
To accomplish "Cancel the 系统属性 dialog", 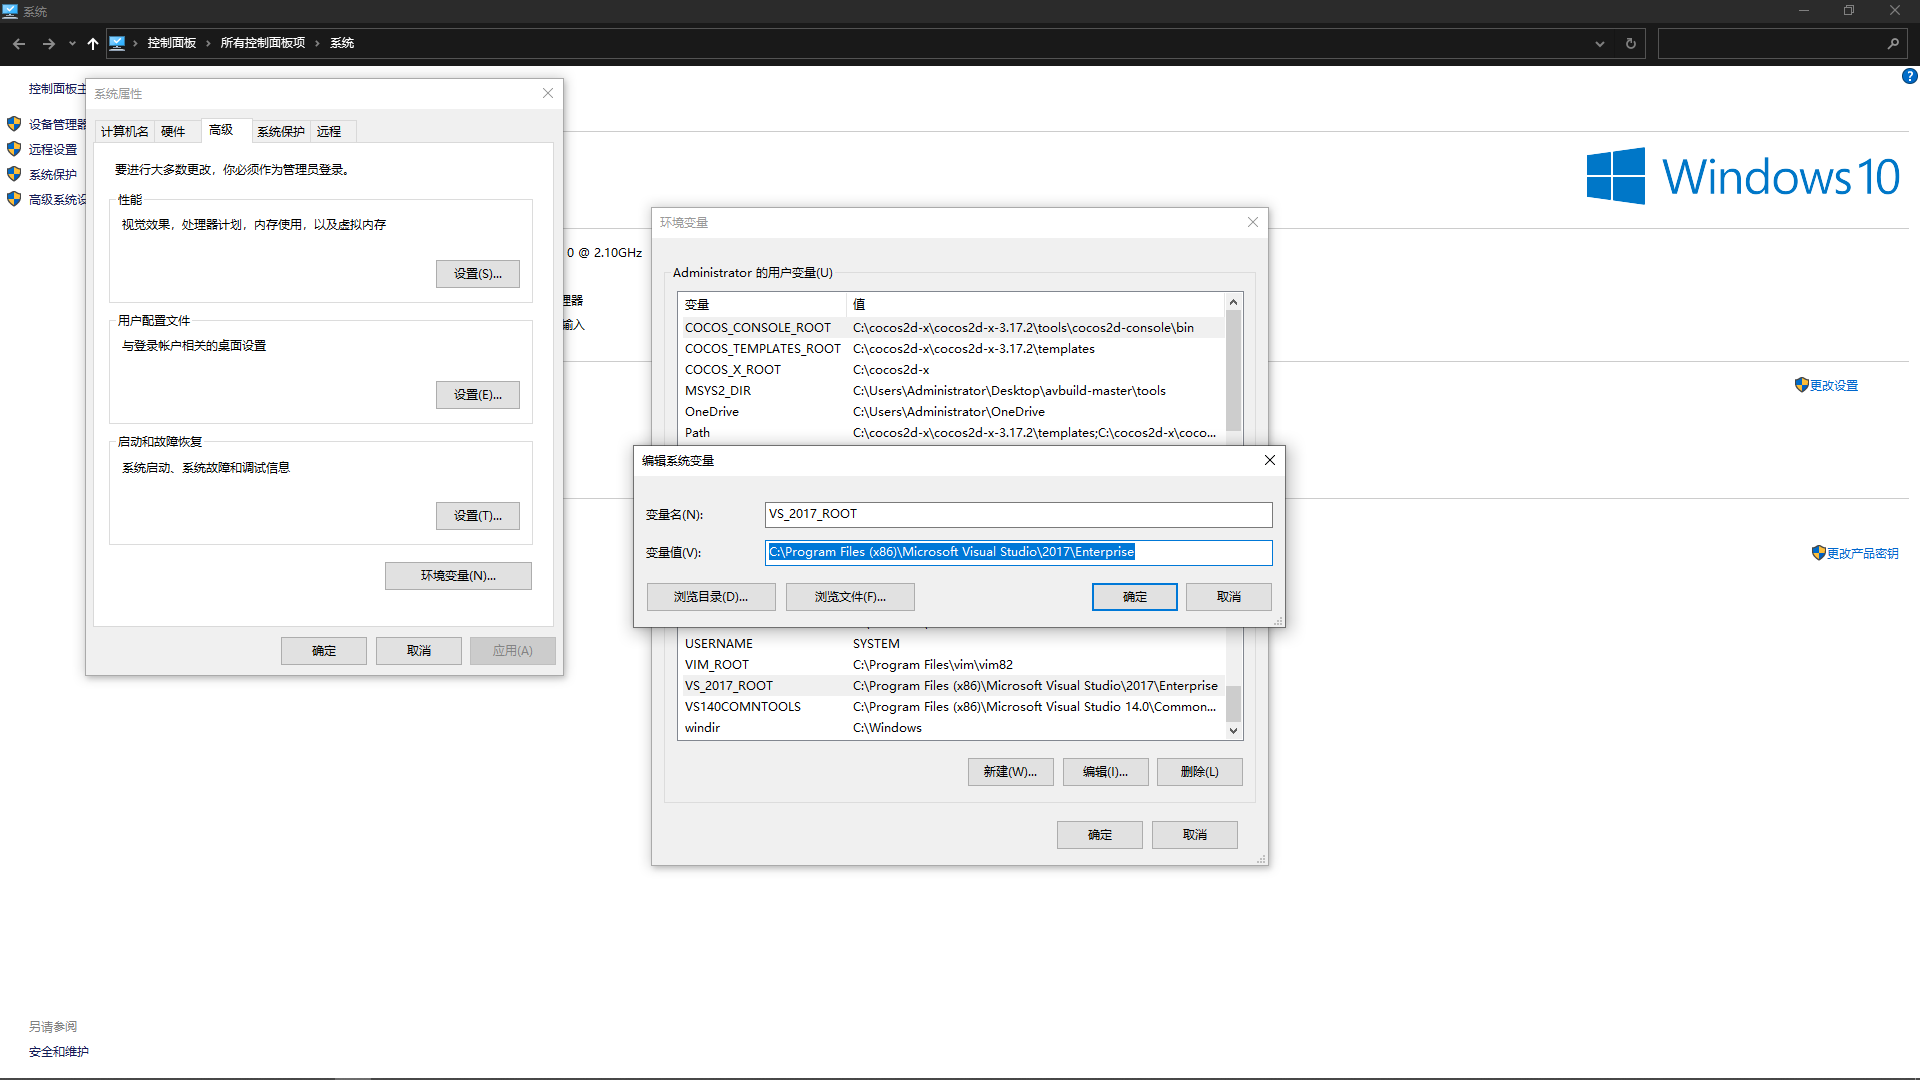I will point(419,650).
